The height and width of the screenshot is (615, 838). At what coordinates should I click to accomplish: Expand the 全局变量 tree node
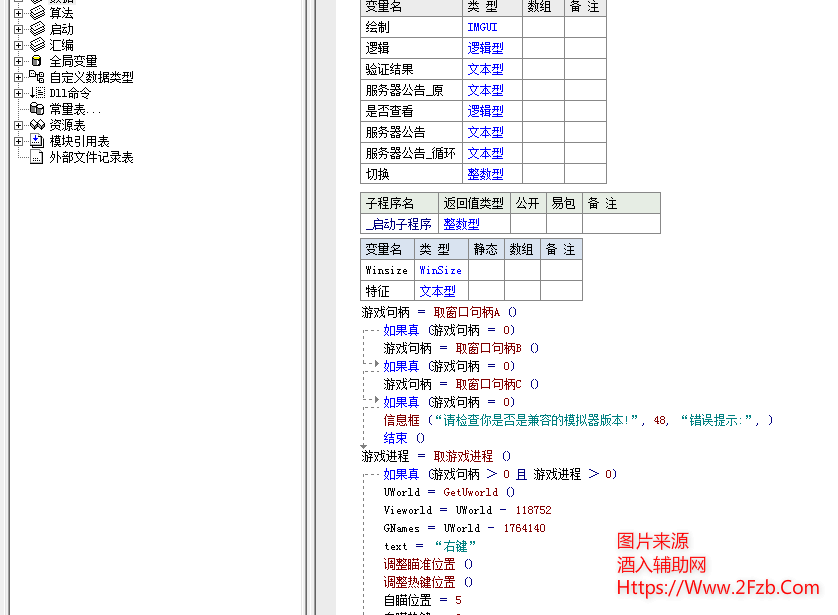(18, 61)
